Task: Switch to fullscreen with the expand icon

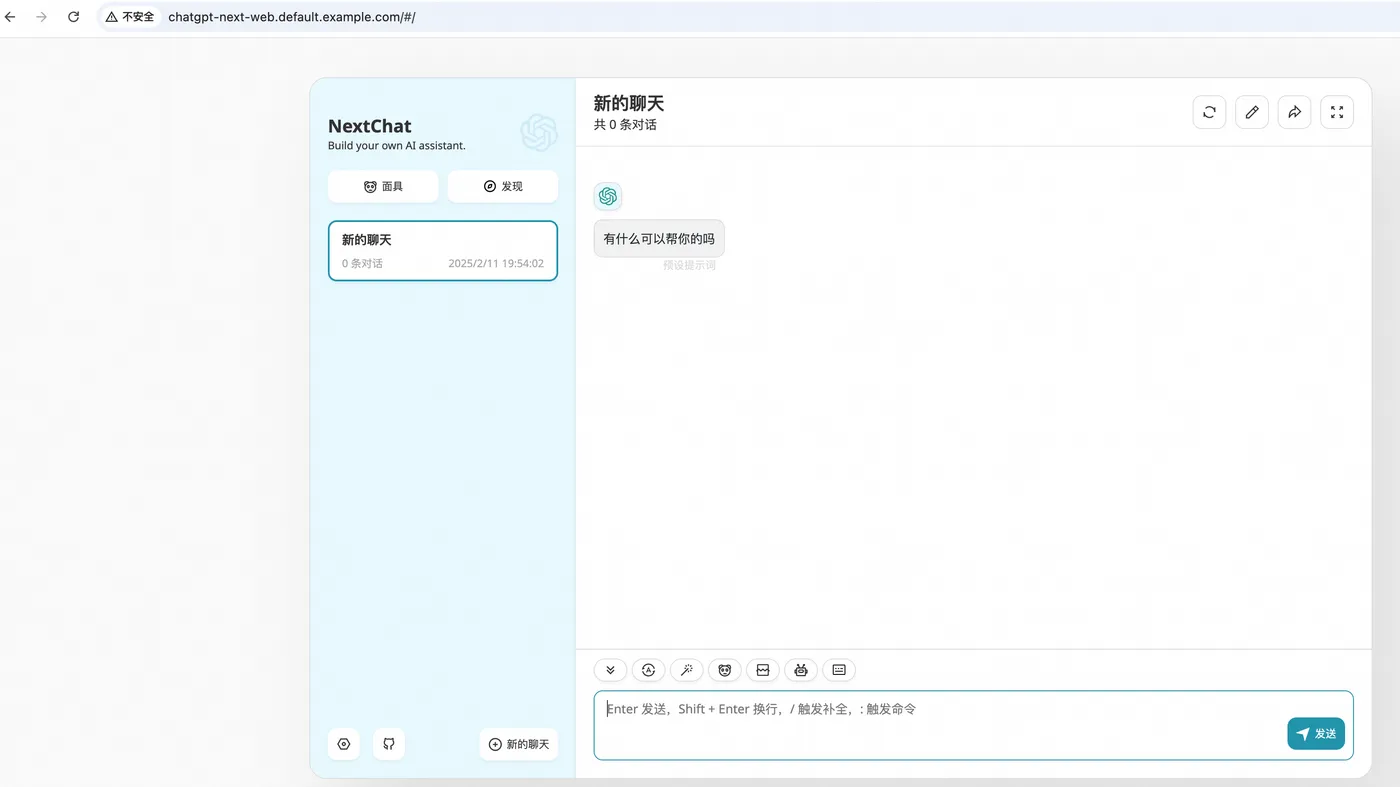Action: [1337, 112]
